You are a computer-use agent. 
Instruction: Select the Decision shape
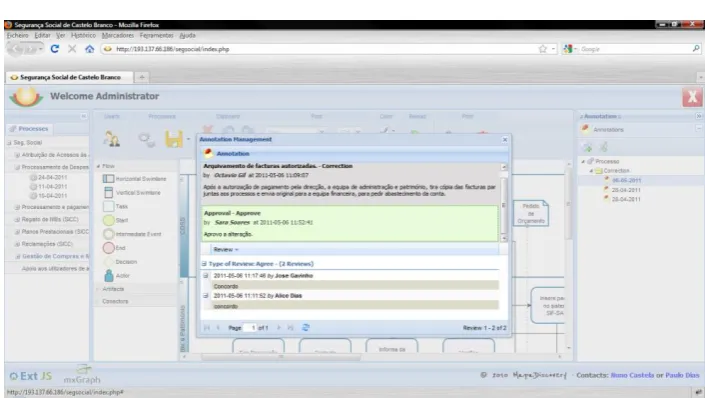pyautogui.click(x=120, y=262)
